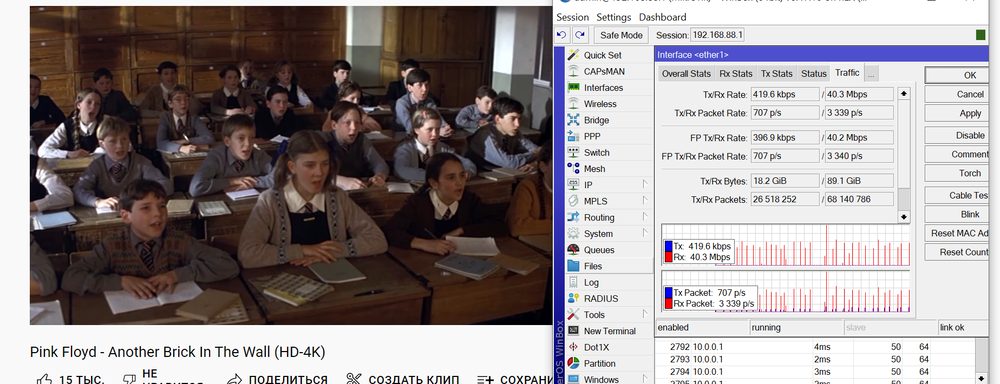Open CAPsMAN in the WinBox sidebar
The image size is (1000, 384).
[x=604, y=71]
